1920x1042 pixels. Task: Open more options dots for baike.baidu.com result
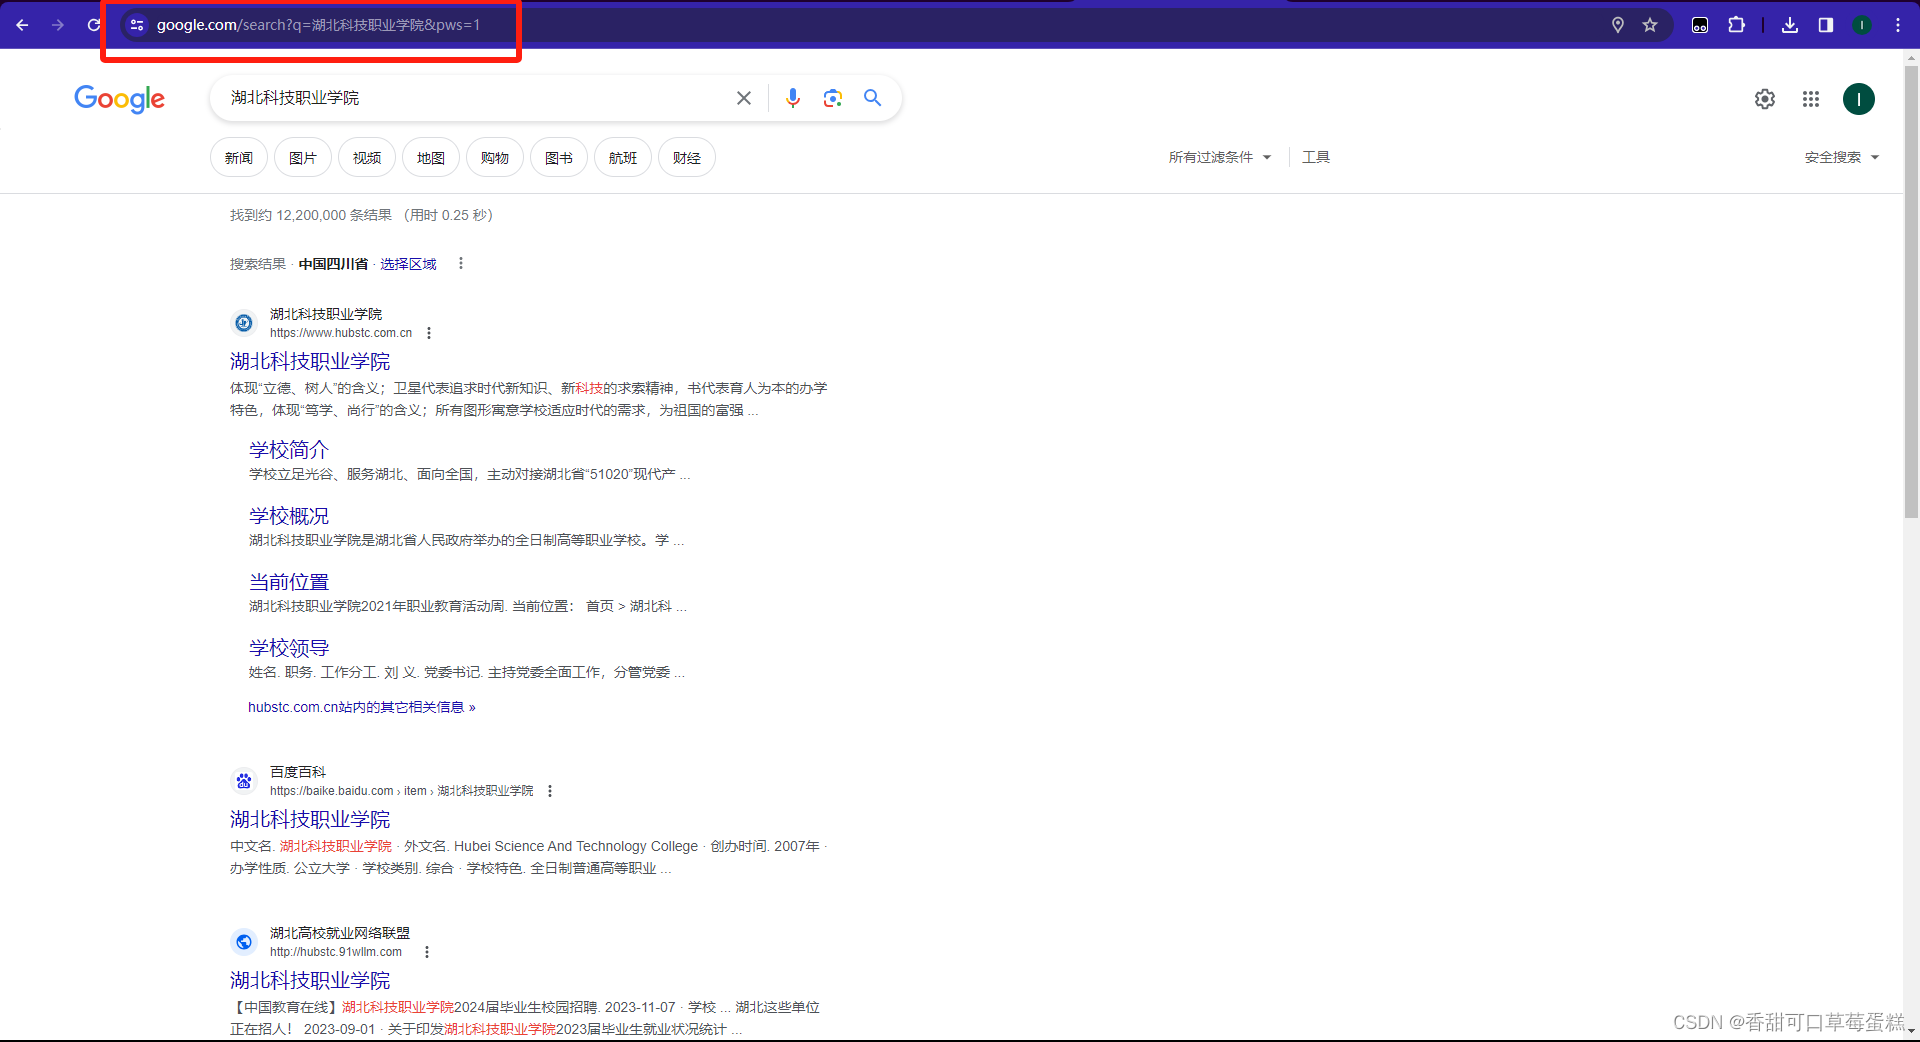coord(550,791)
